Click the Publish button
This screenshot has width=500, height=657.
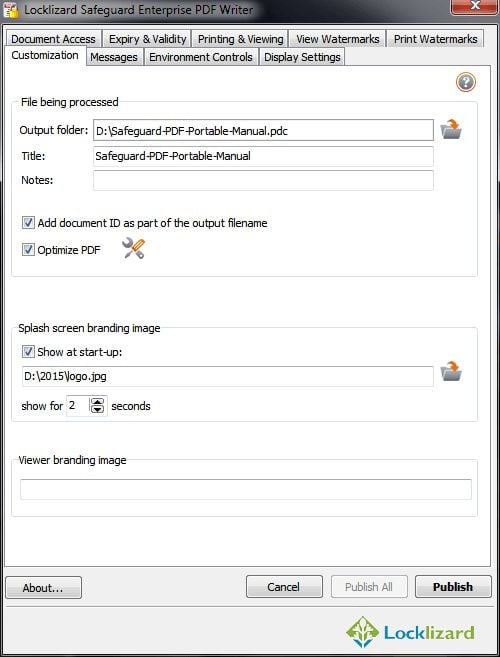(x=453, y=587)
